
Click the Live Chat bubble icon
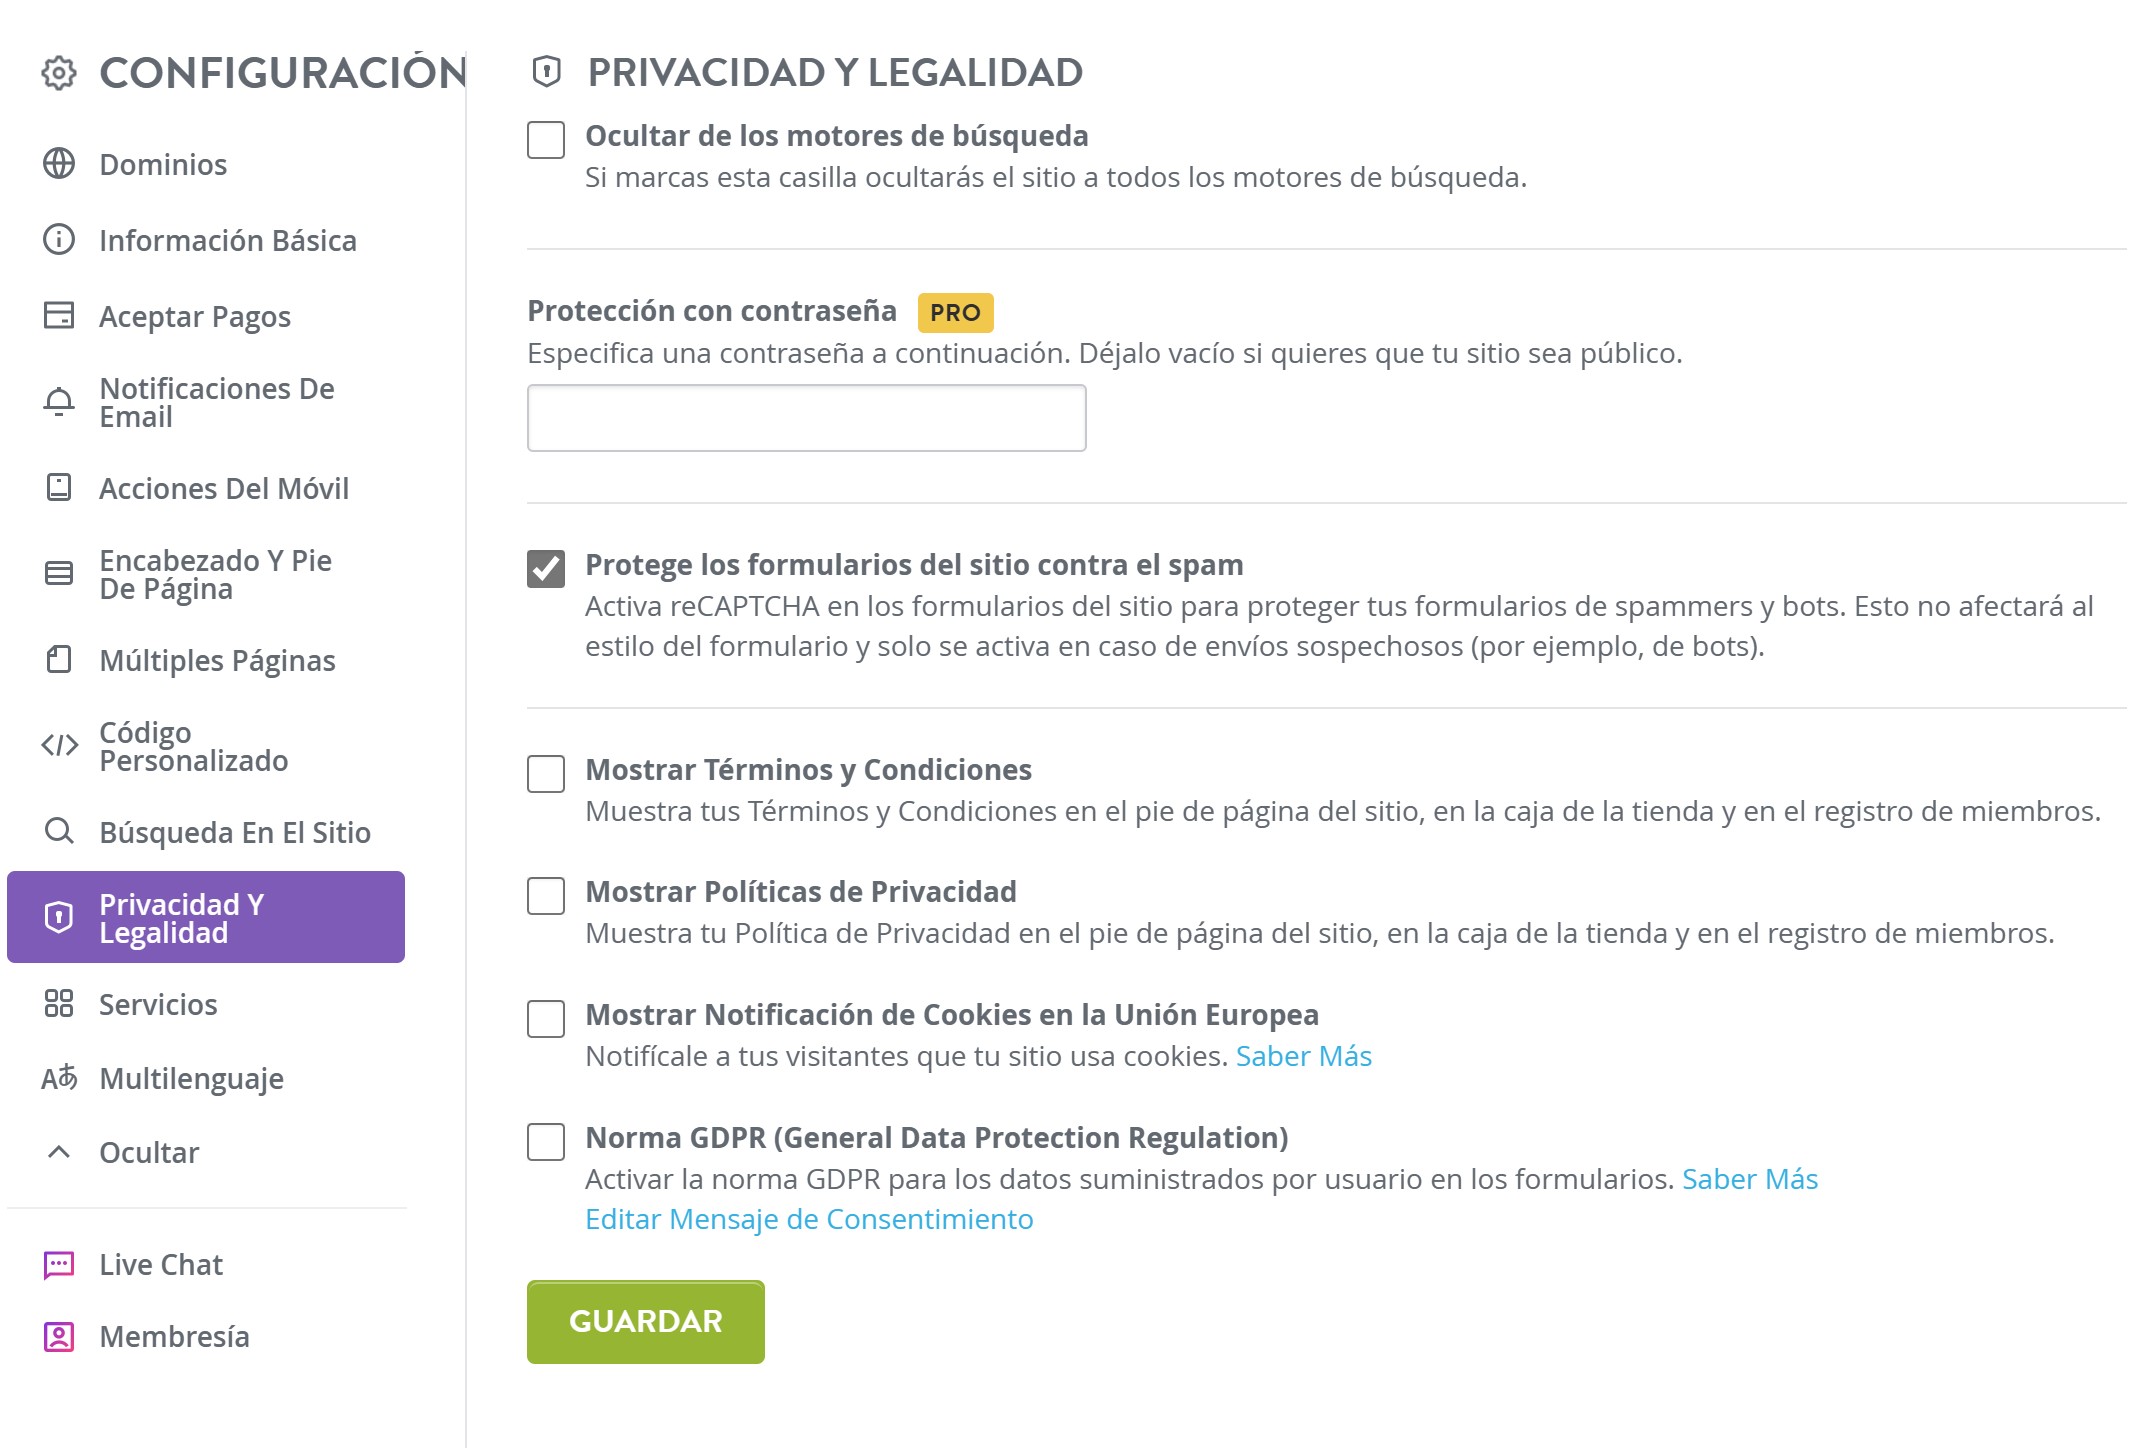pyautogui.click(x=59, y=1263)
